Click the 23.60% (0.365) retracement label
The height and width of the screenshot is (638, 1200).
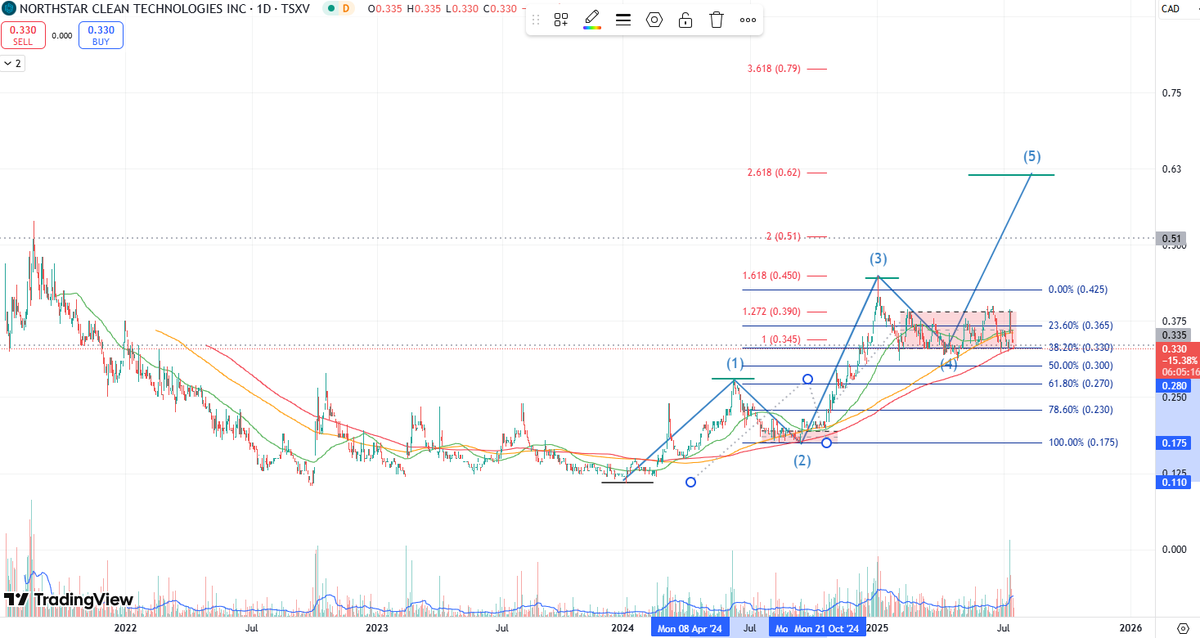click(x=1078, y=326)
